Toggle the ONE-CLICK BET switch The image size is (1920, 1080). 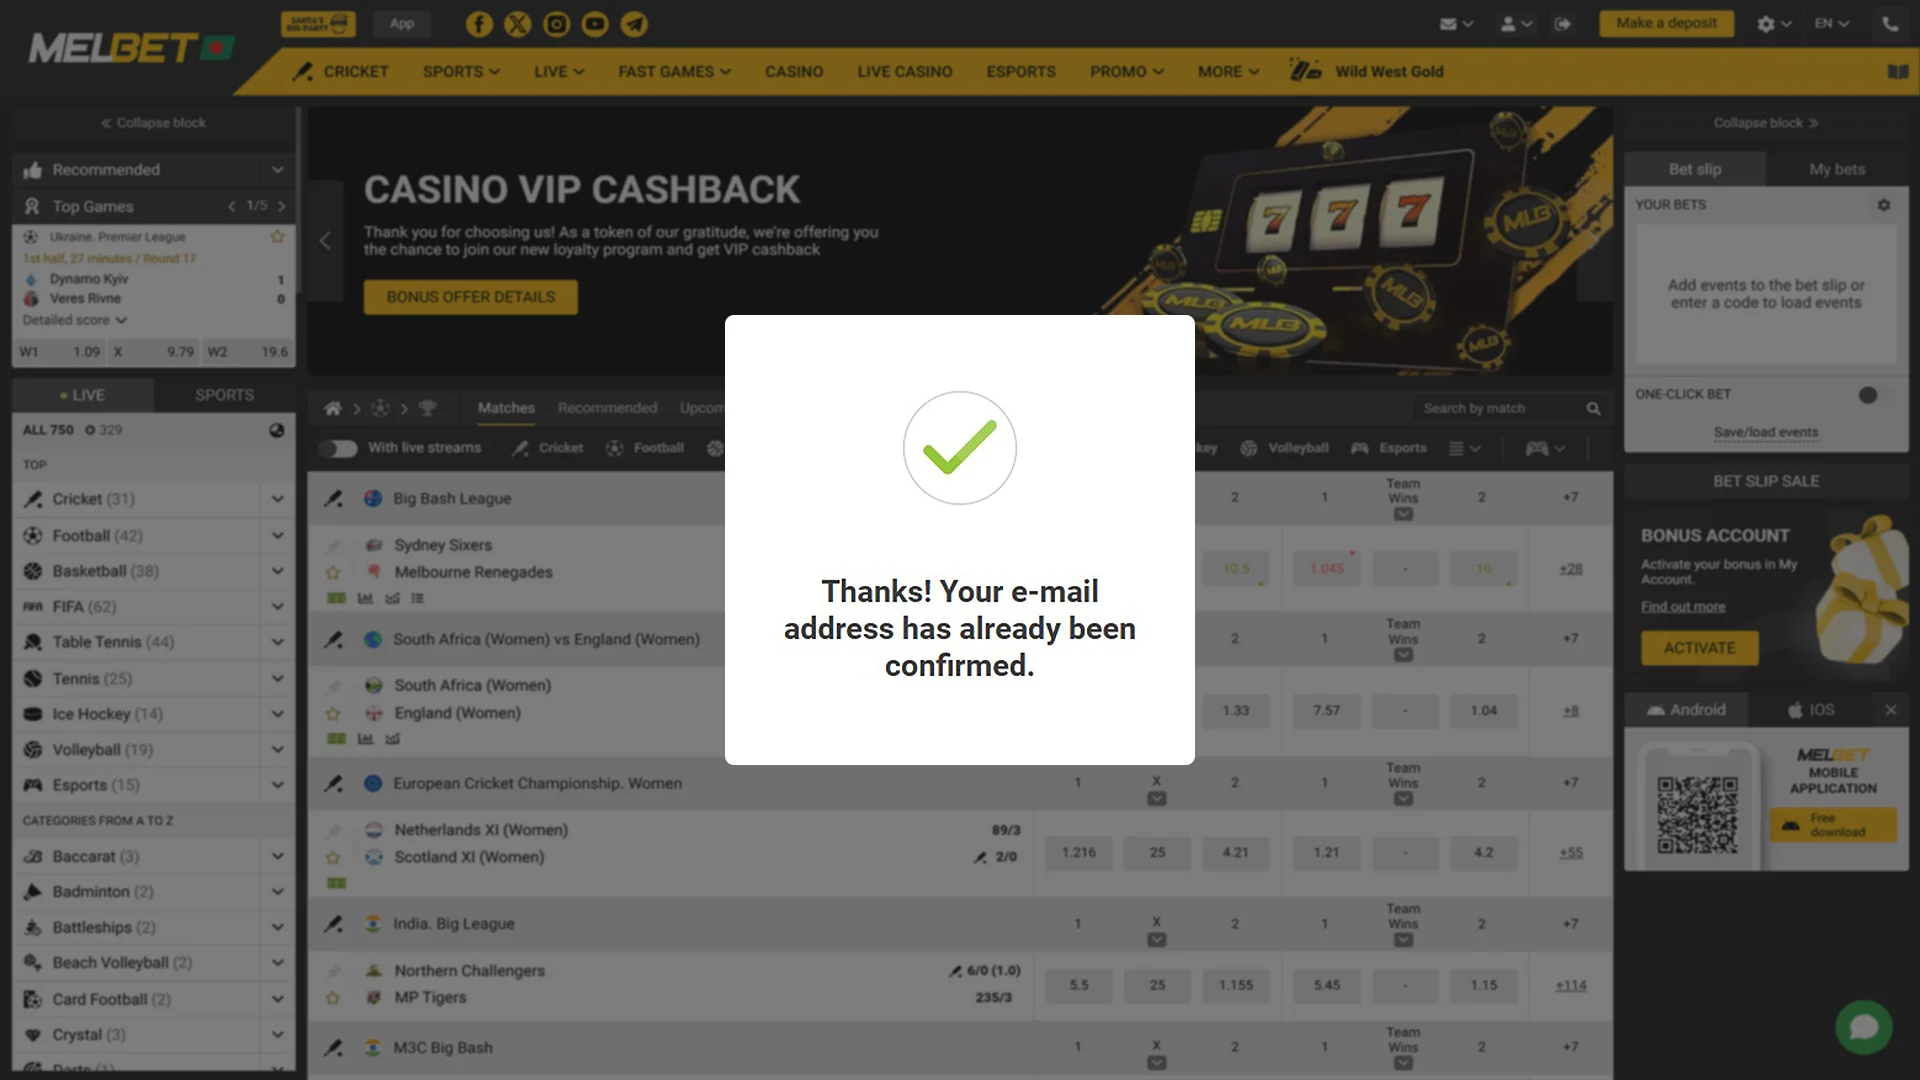[1873, 393]
